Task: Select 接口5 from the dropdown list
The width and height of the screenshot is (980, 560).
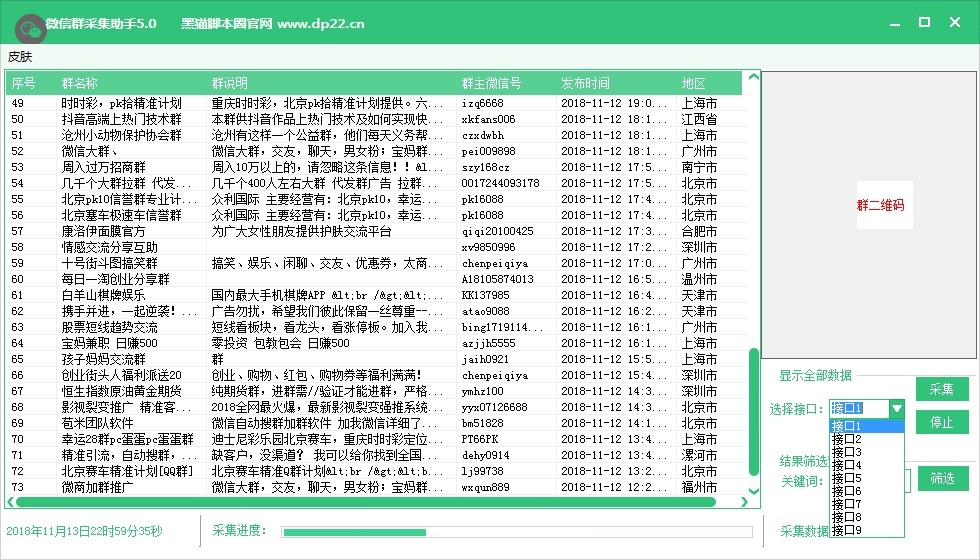Action: (x=867, y=478)
